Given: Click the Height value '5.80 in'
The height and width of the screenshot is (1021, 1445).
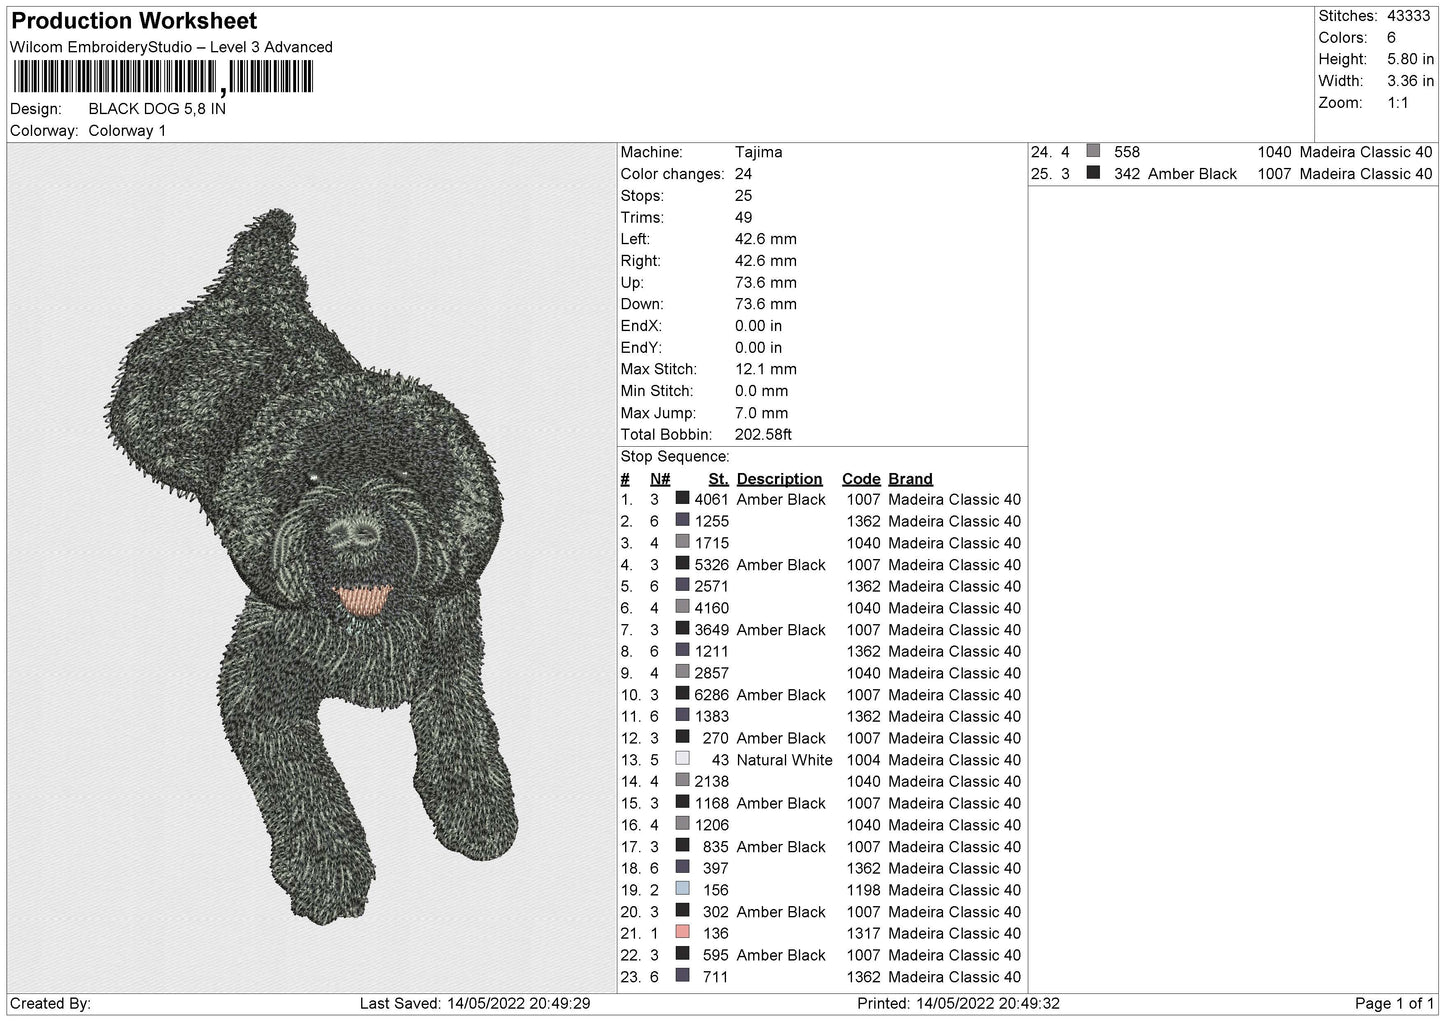Looking at the screenshot, I should 1410,60.
